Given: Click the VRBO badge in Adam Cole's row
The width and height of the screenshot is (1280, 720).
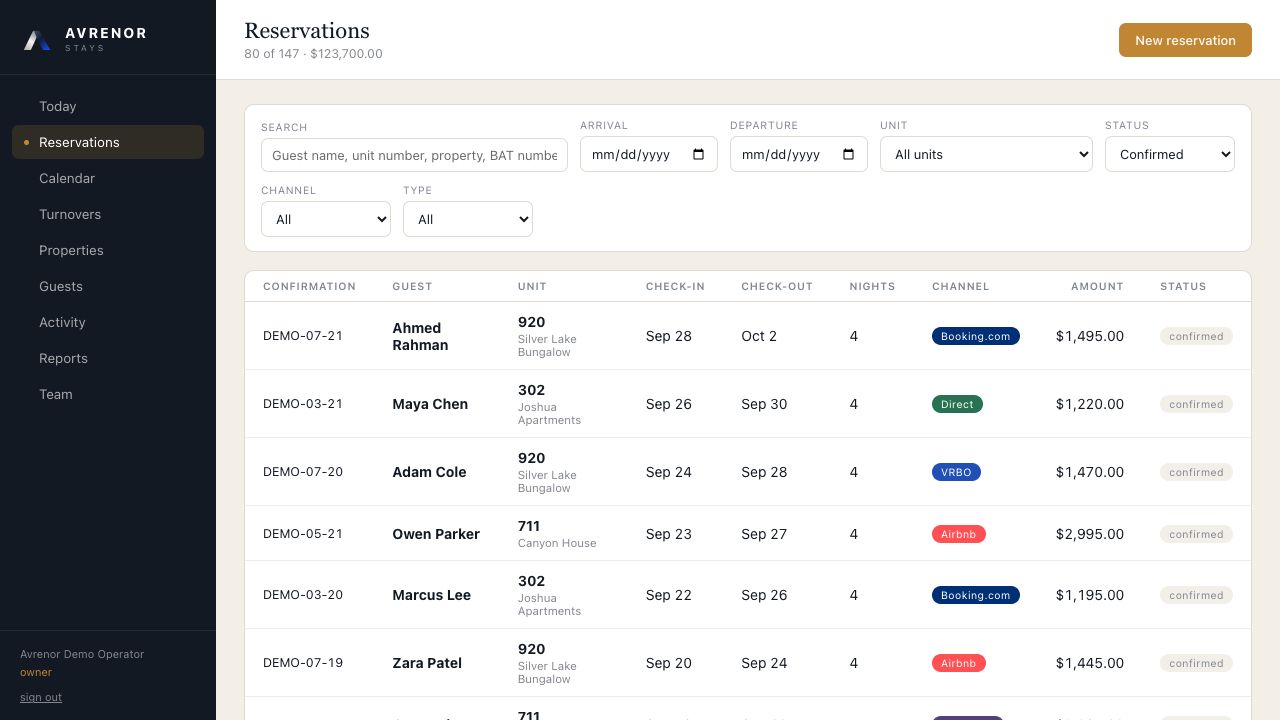Looking at the screenshot, I should (x=956, y=472).
